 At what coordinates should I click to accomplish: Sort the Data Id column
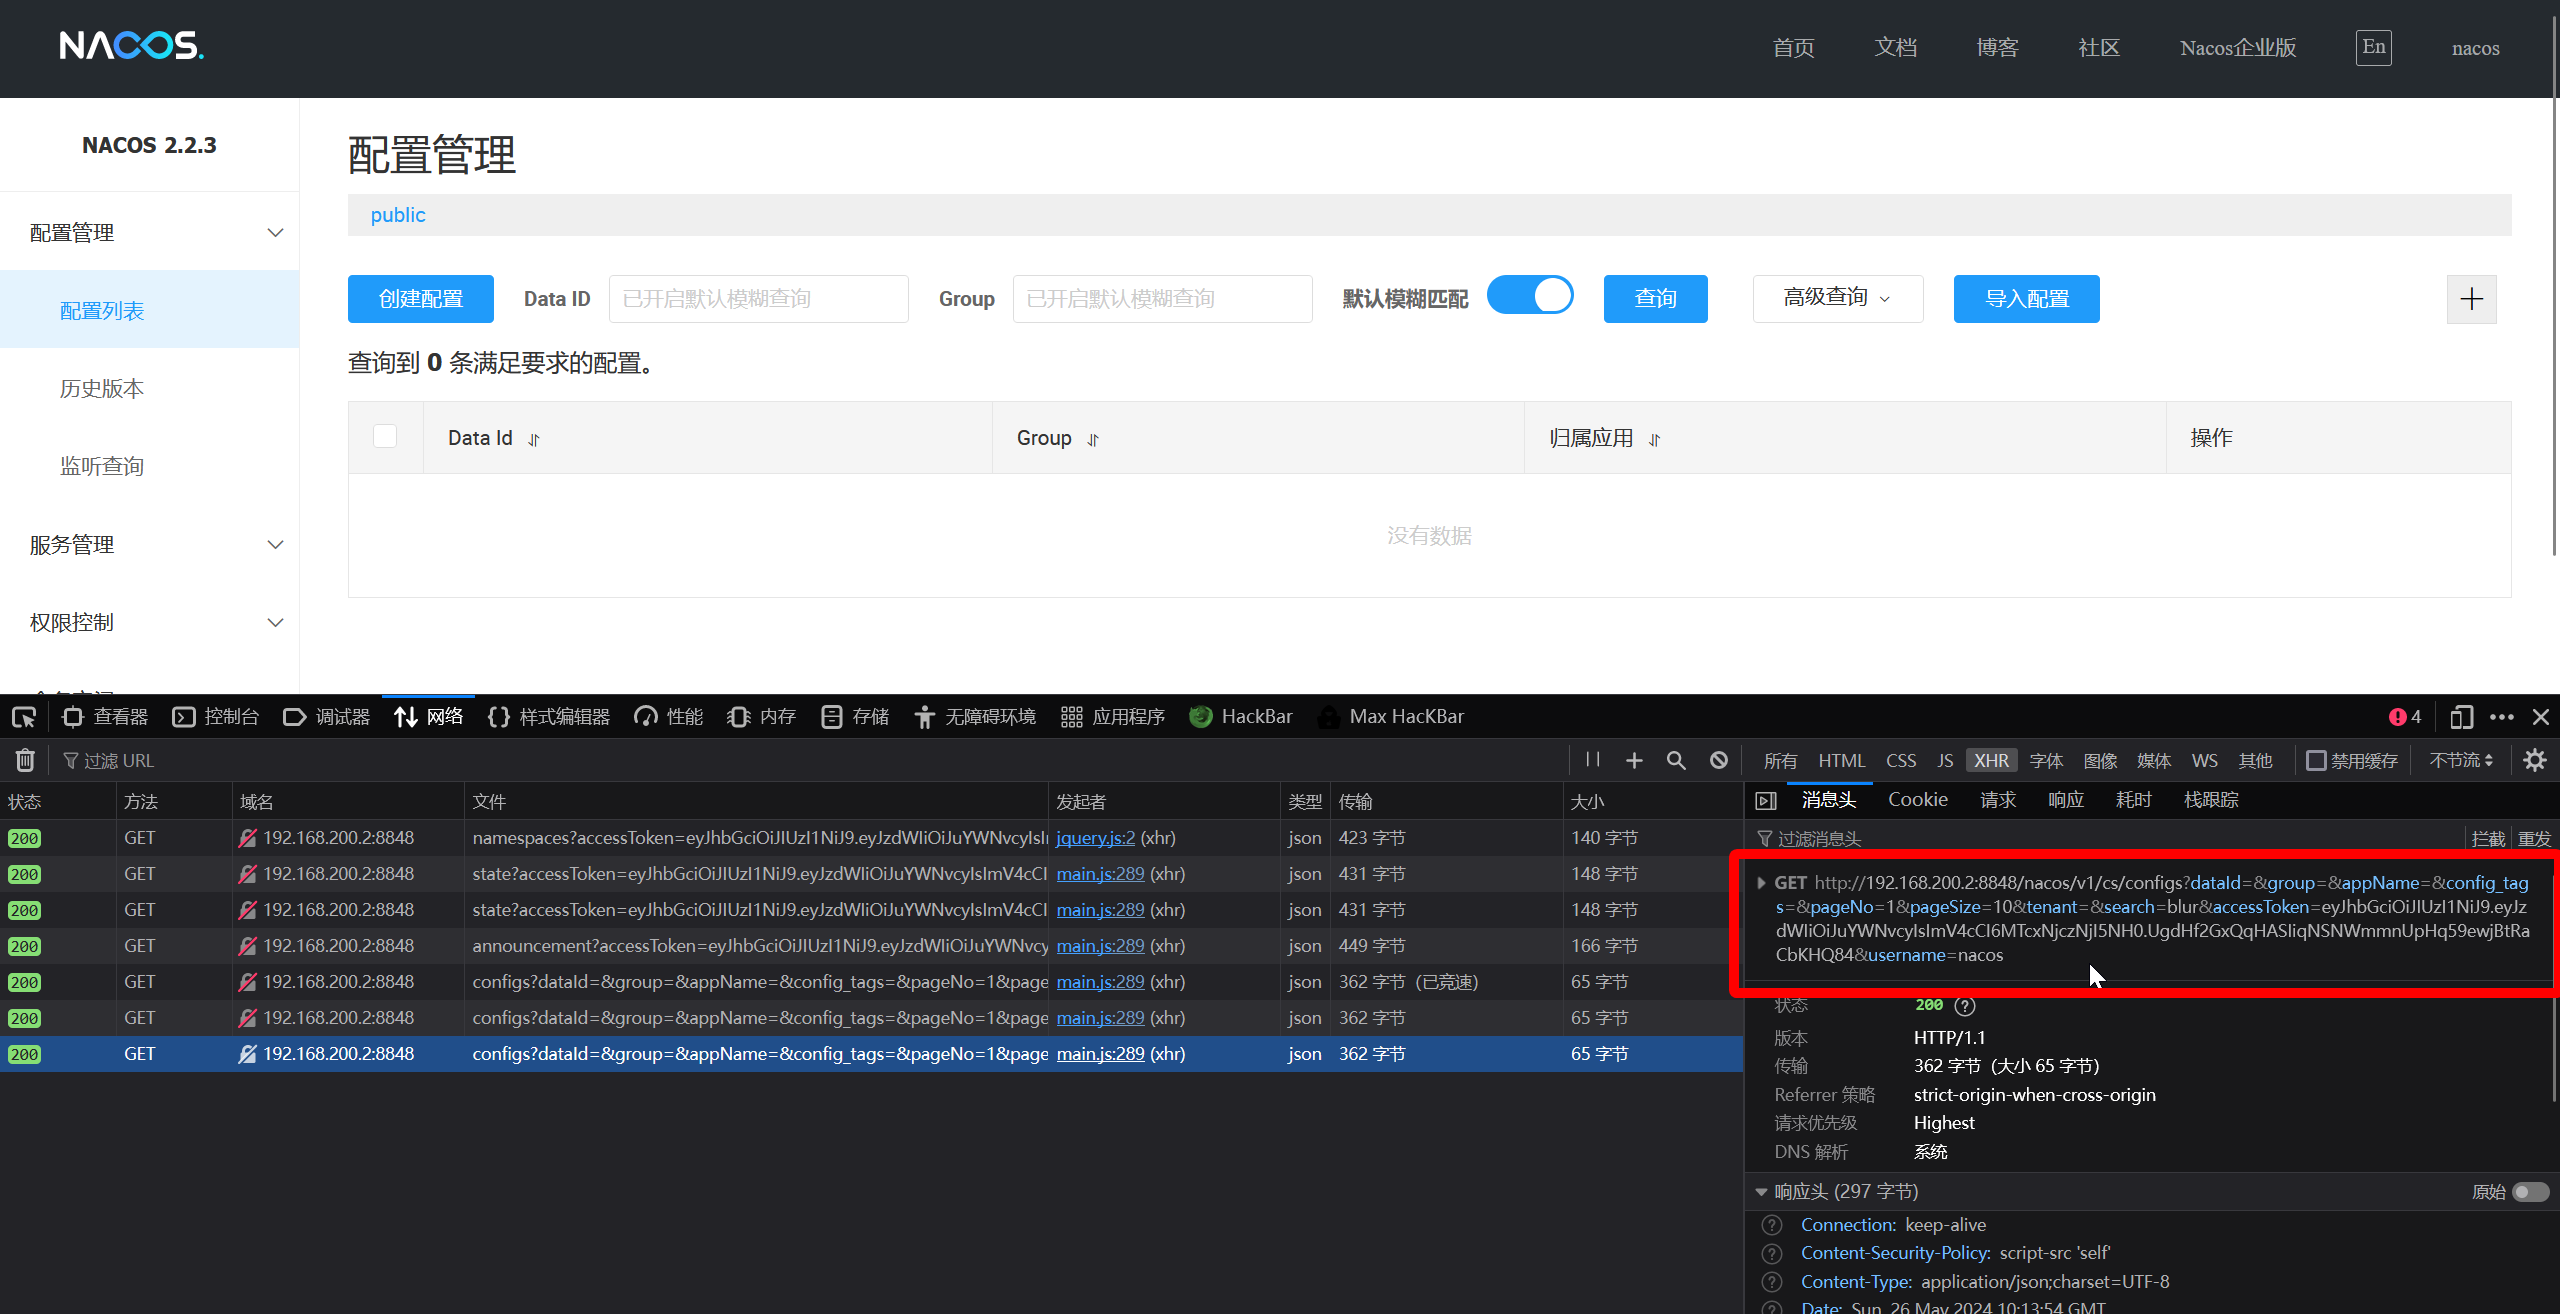534,440
